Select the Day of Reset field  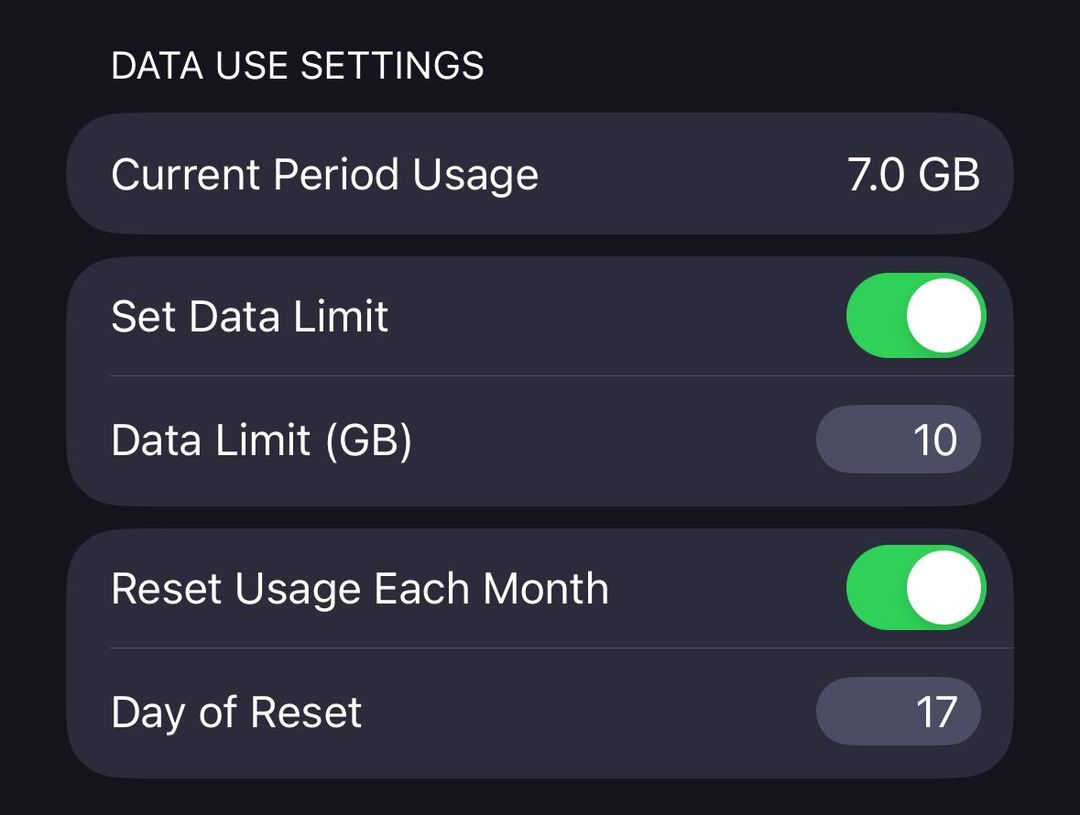pos(898,711)
